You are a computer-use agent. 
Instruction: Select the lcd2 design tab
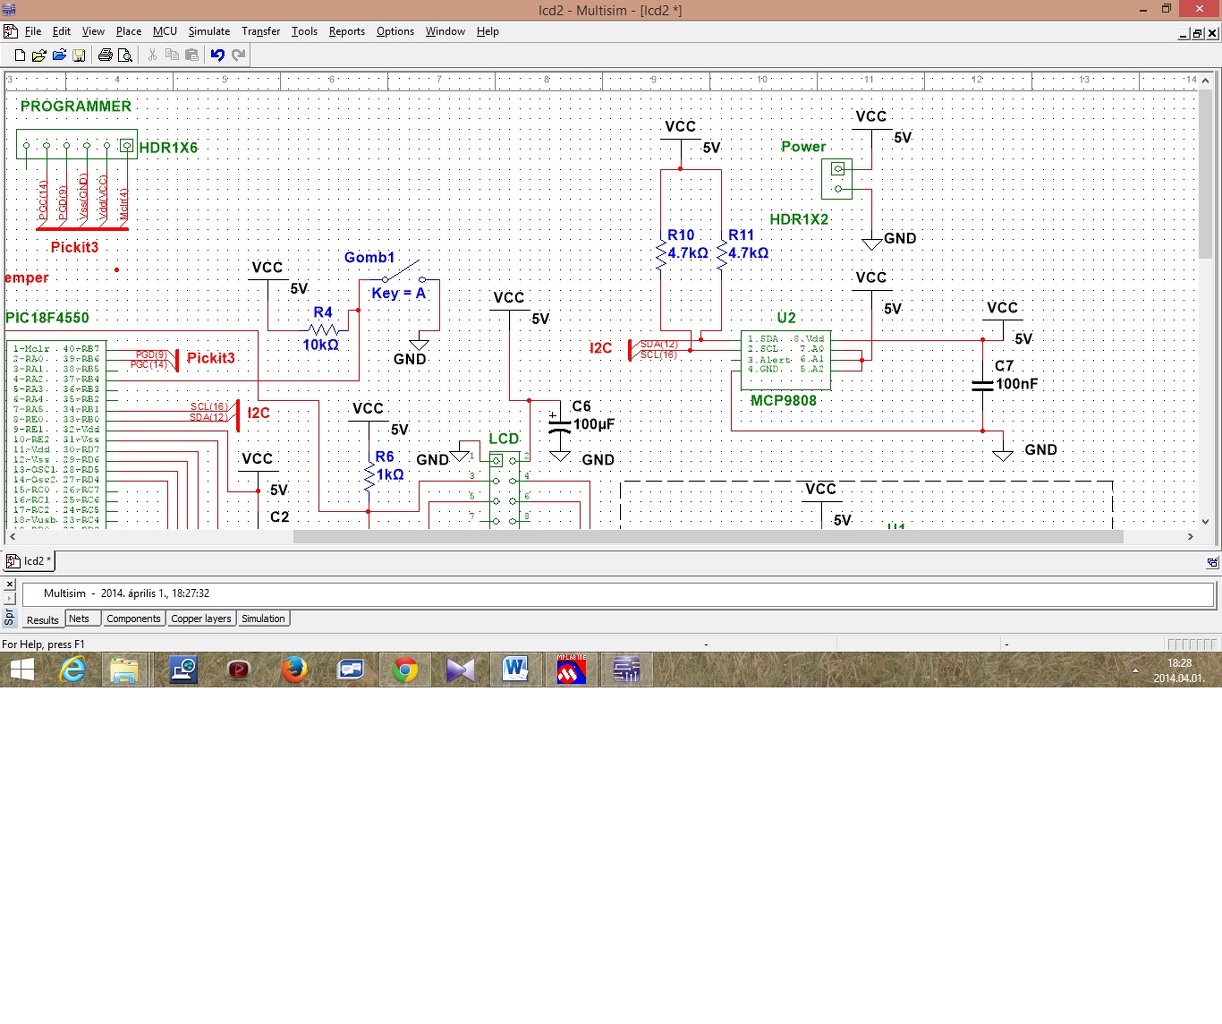click(30, 561)
